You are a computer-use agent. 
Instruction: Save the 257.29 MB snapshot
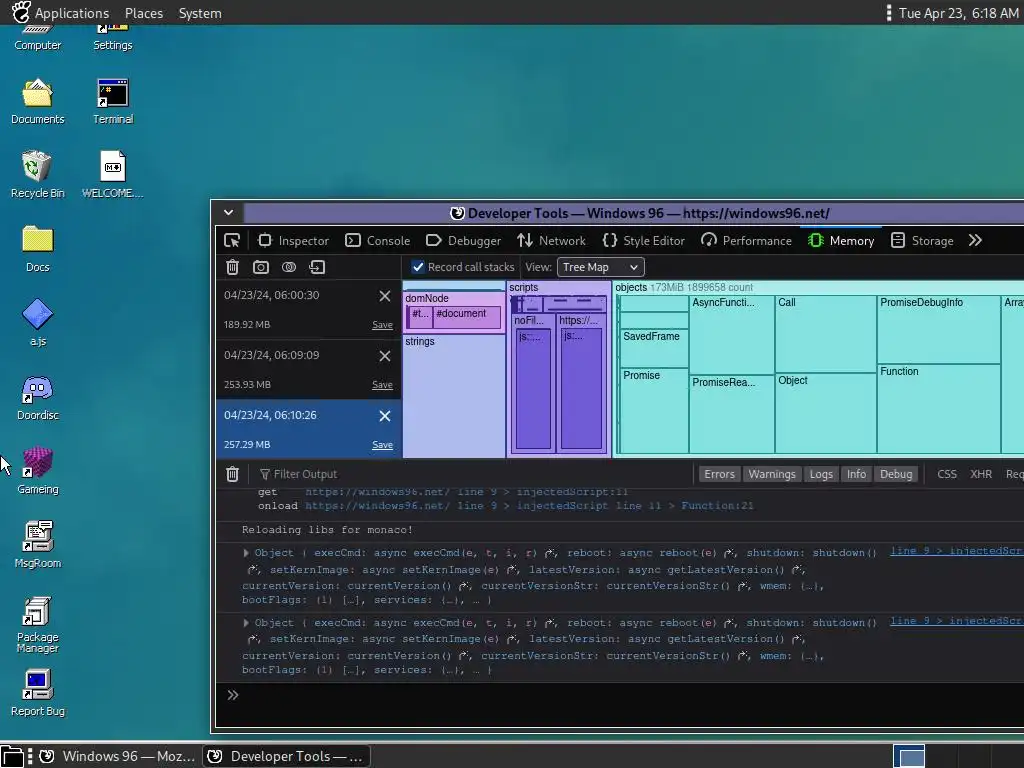pos(382,445)
